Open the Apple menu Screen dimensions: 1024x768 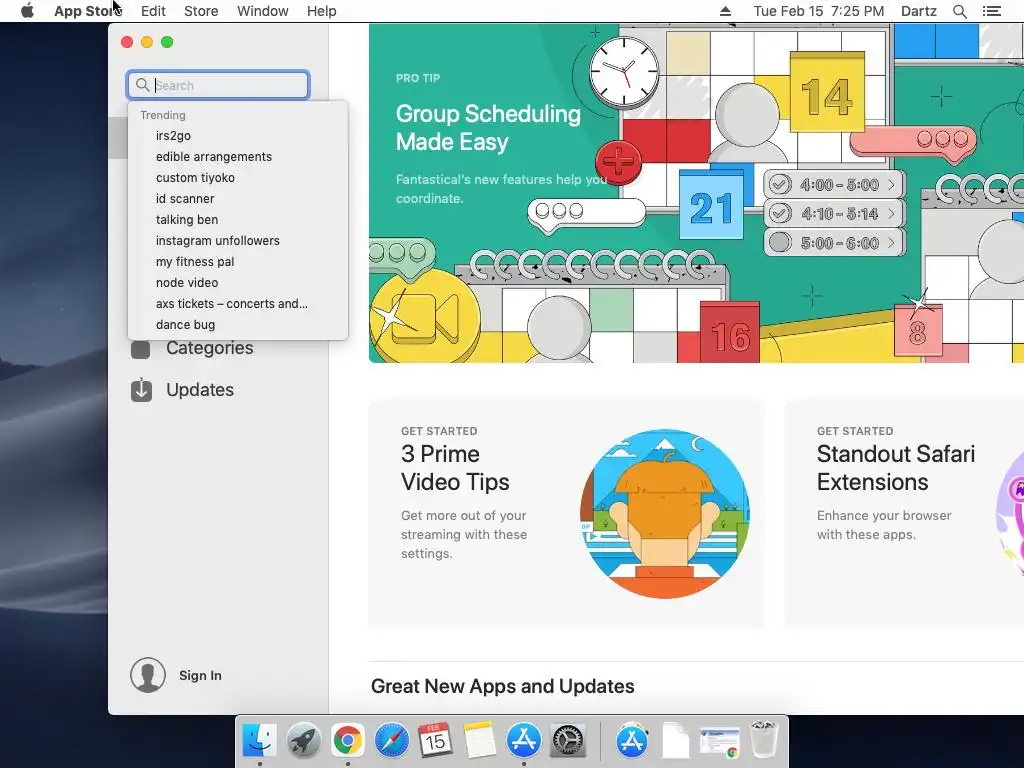[x=27, y=11]
